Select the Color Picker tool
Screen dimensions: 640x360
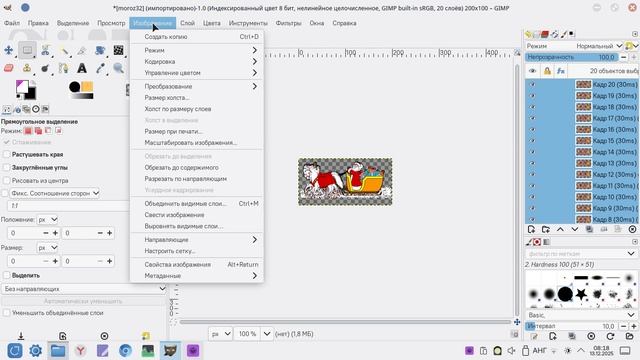100,68
